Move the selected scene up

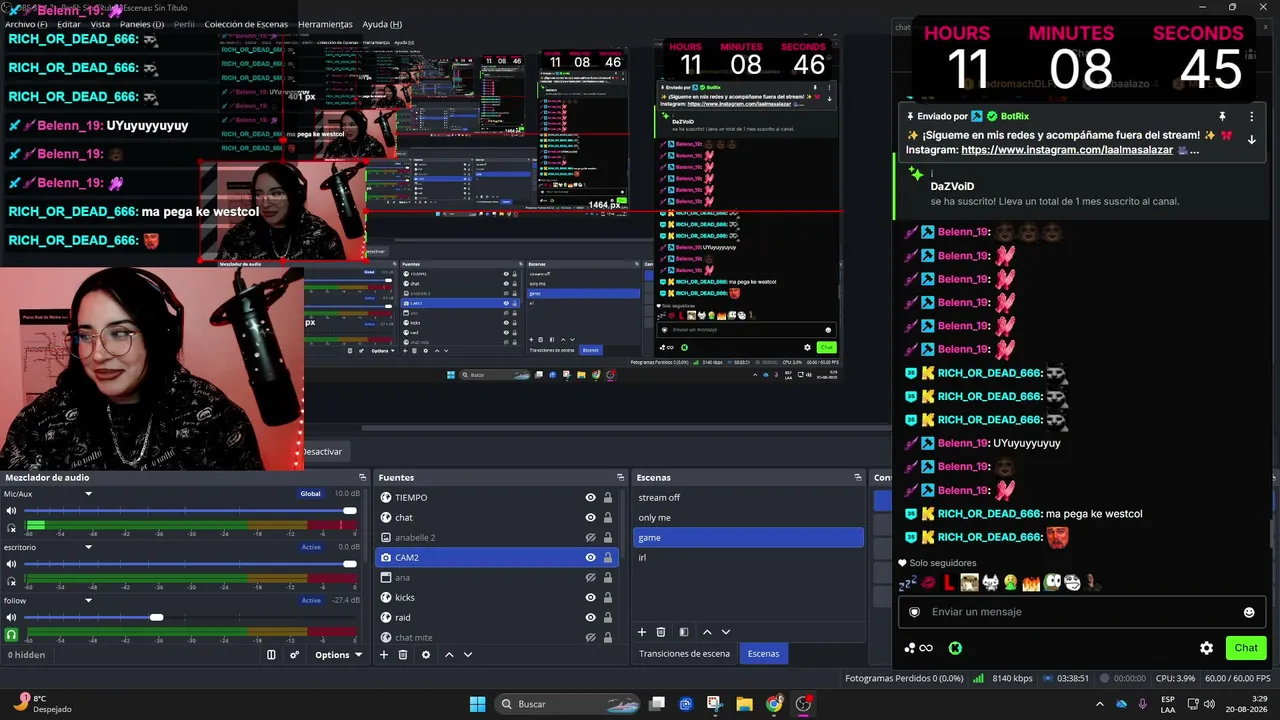[707, 632]
